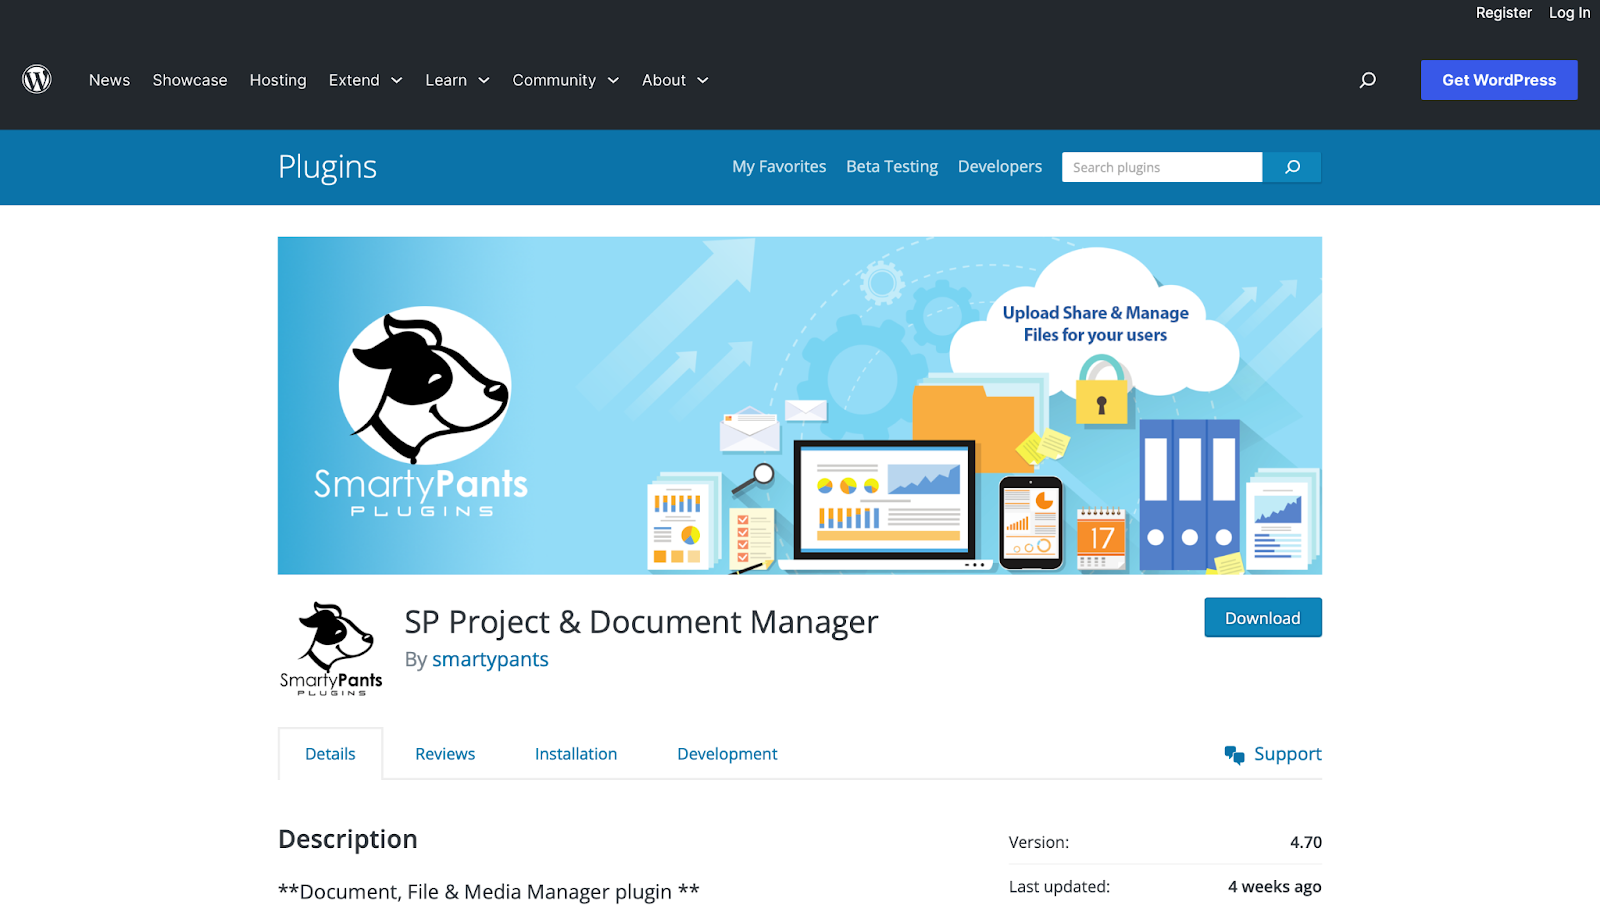Click the Download button
Screen dimensions: 1600x905
1263,618
